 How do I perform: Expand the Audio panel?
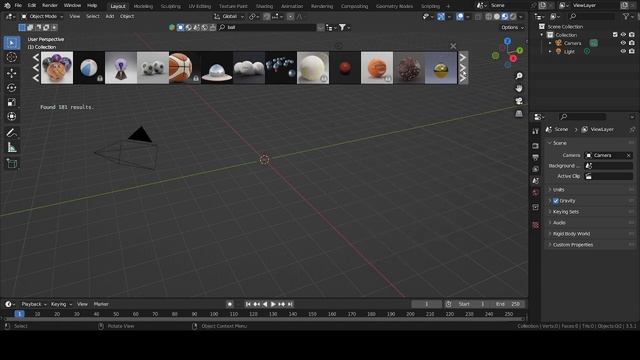590,223
